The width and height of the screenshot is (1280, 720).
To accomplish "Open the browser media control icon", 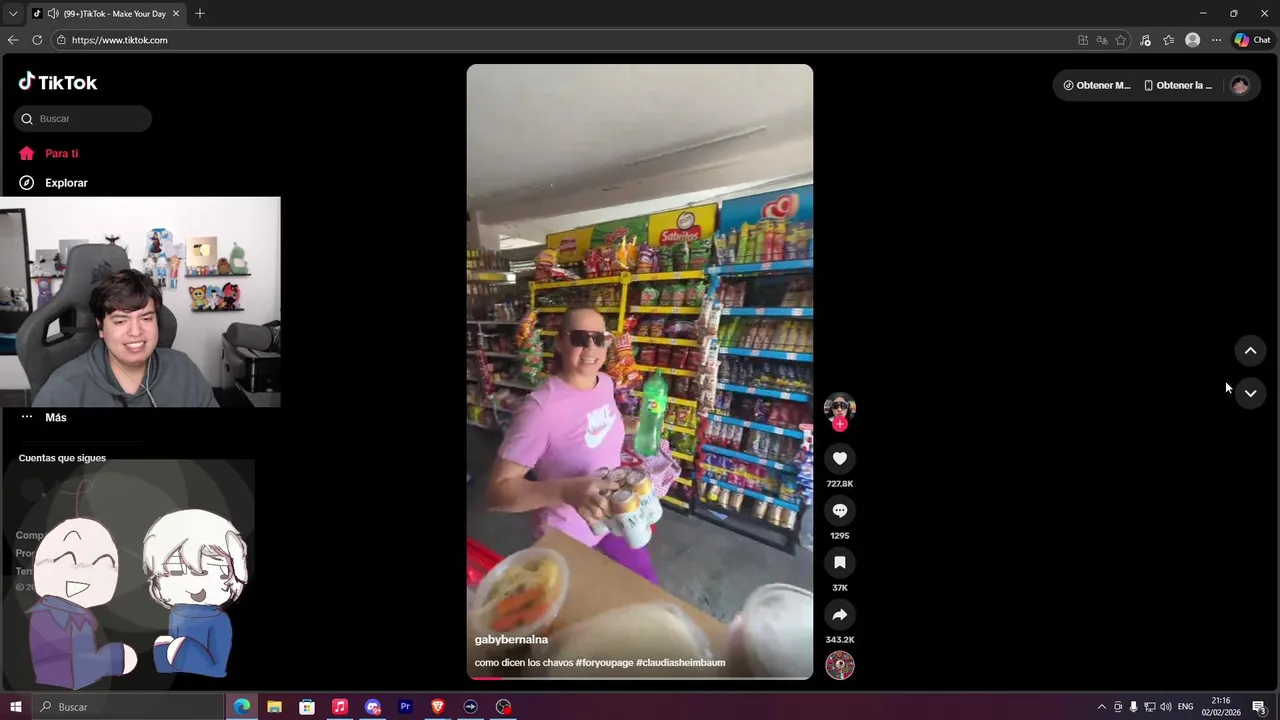I will click(1146, 40).
